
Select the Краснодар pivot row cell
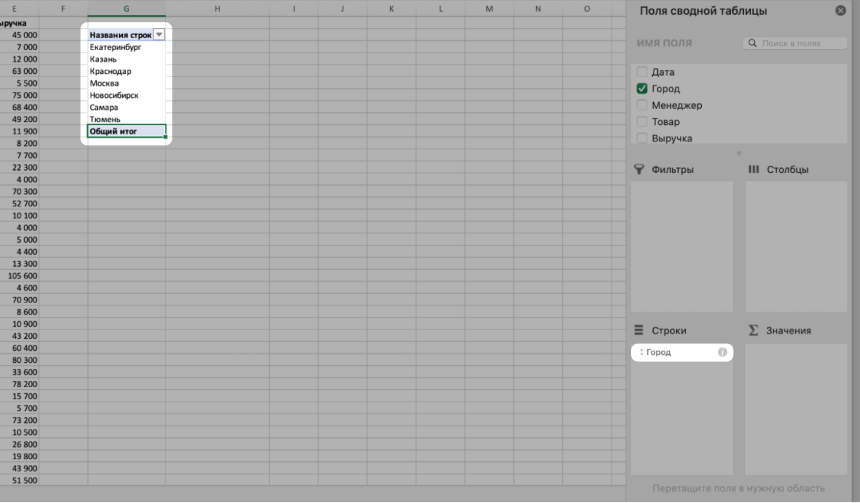pos(126,71)
